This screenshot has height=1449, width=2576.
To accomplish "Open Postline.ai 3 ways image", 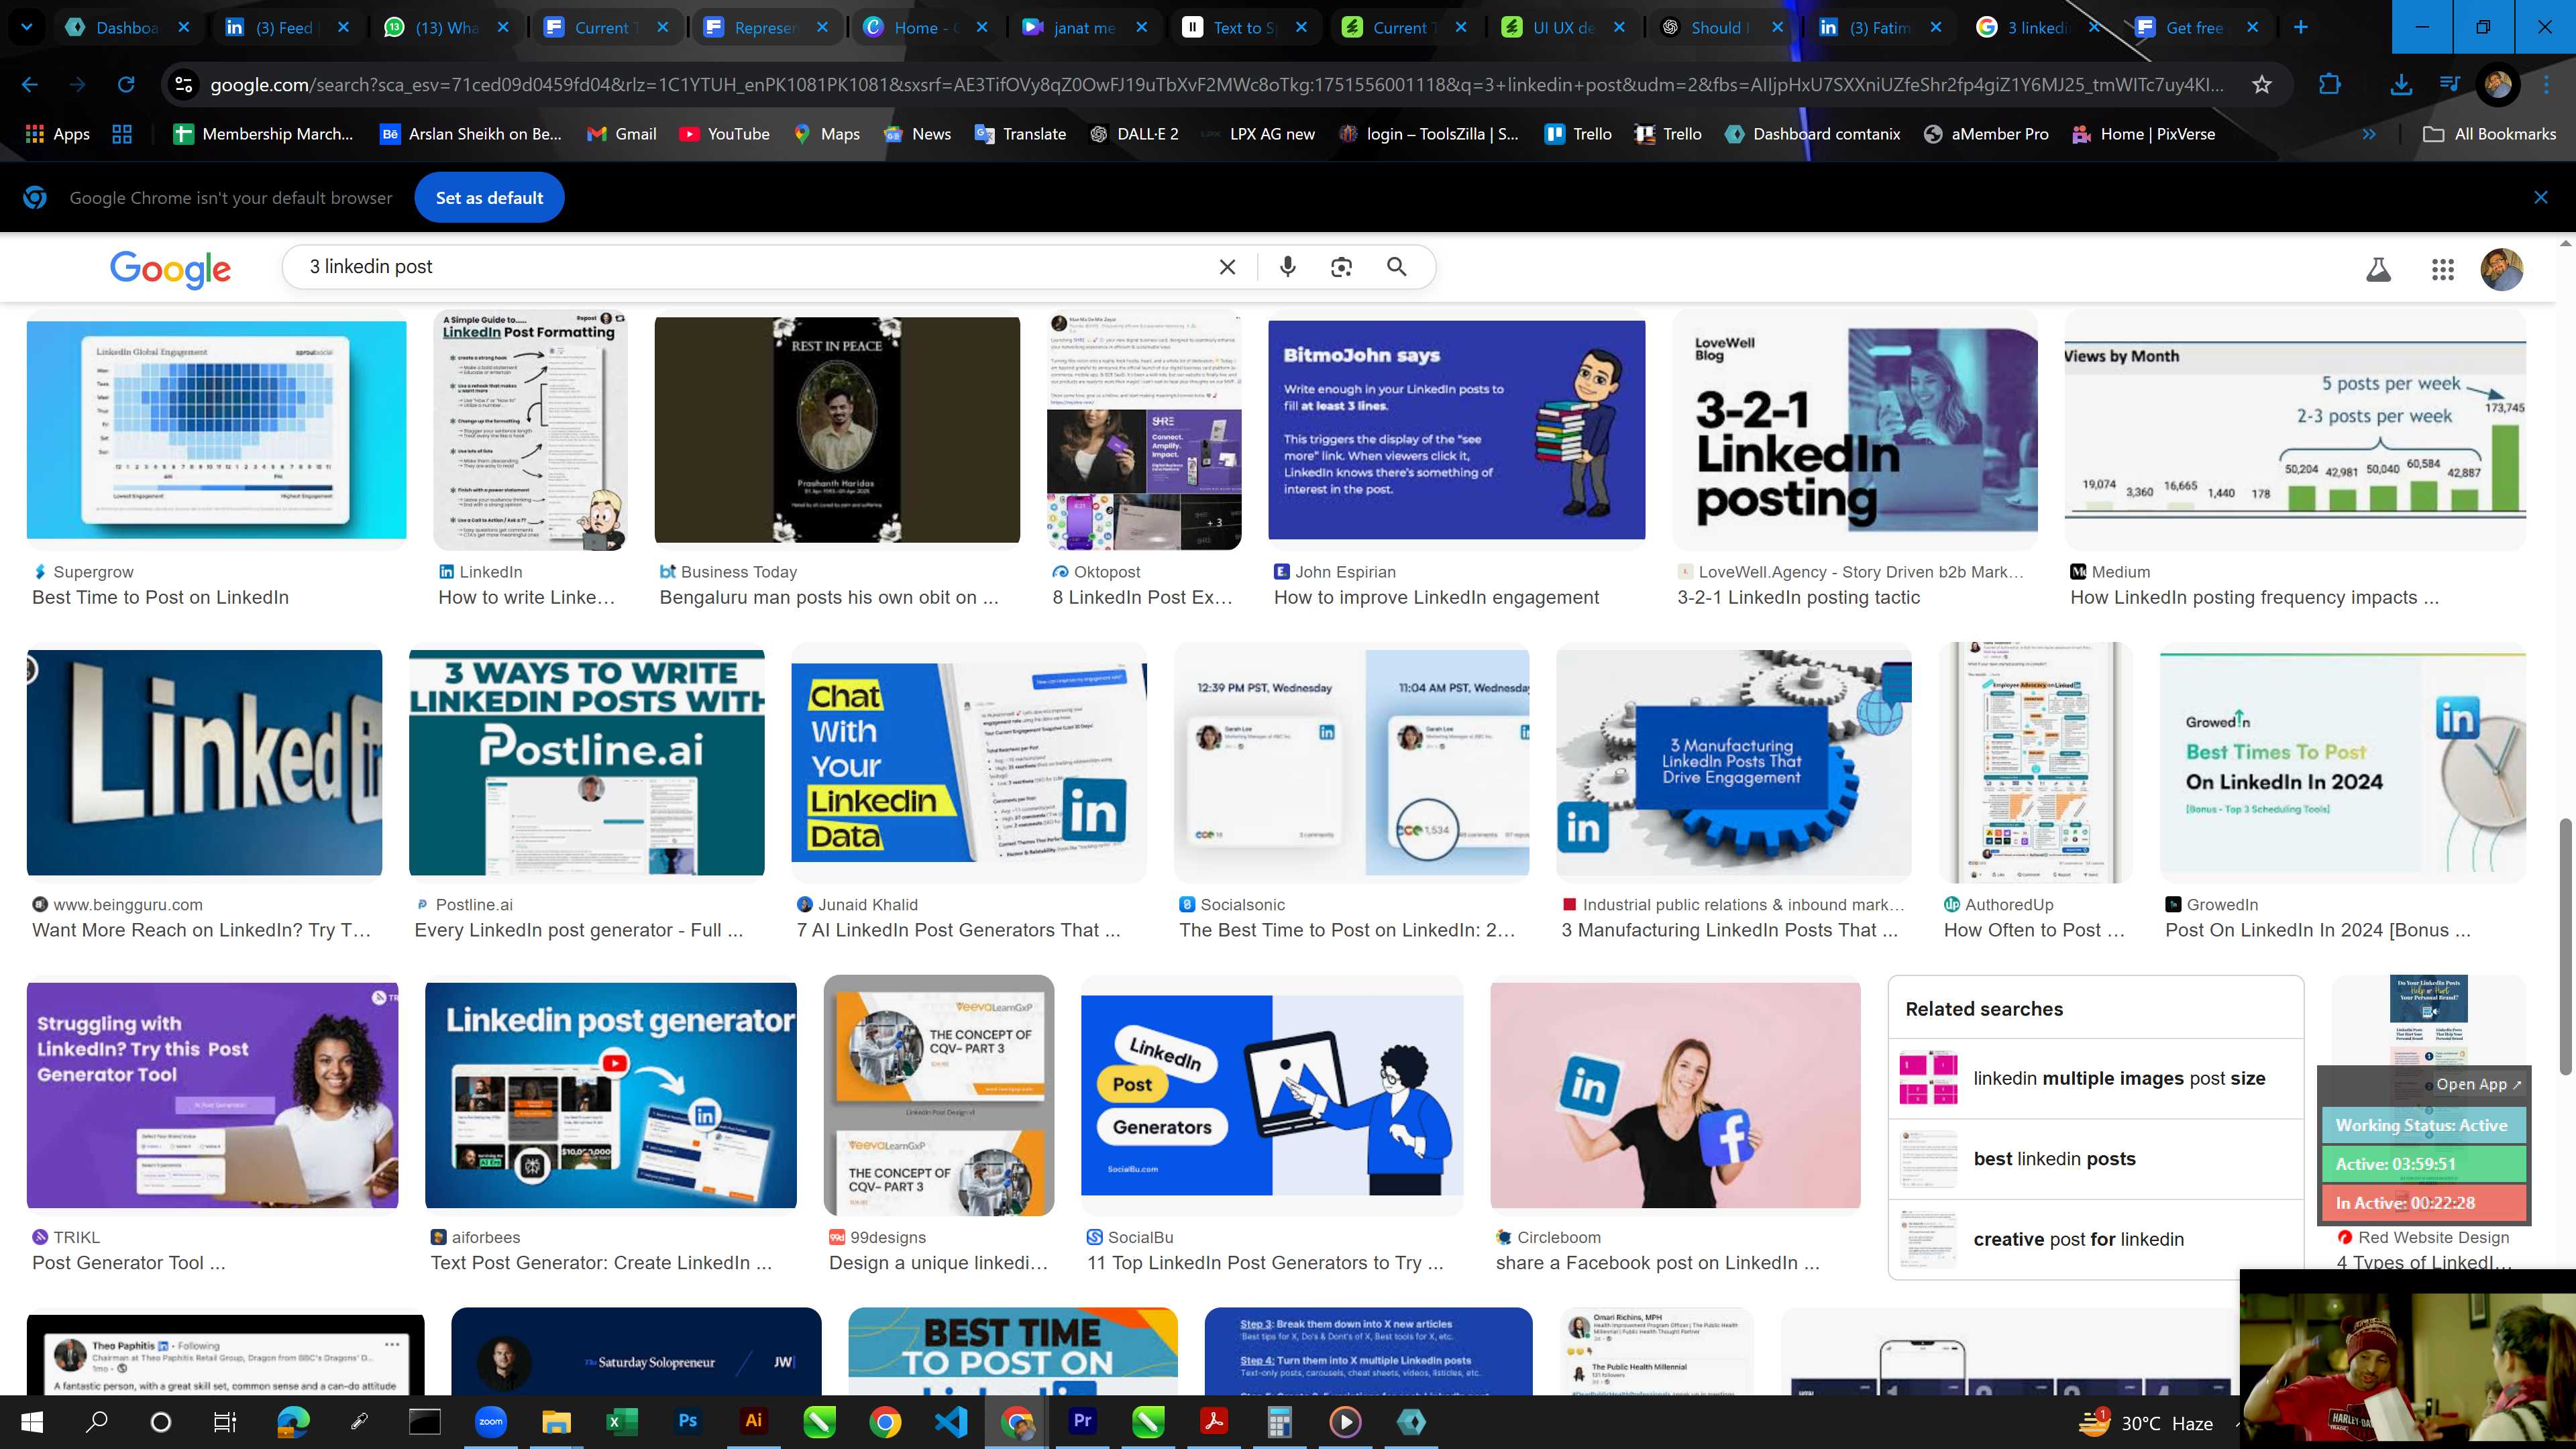I will tap(586, 763).
